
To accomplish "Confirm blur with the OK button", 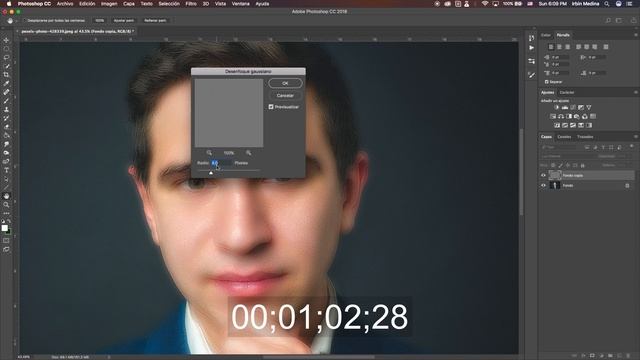I will click(285, 83).
